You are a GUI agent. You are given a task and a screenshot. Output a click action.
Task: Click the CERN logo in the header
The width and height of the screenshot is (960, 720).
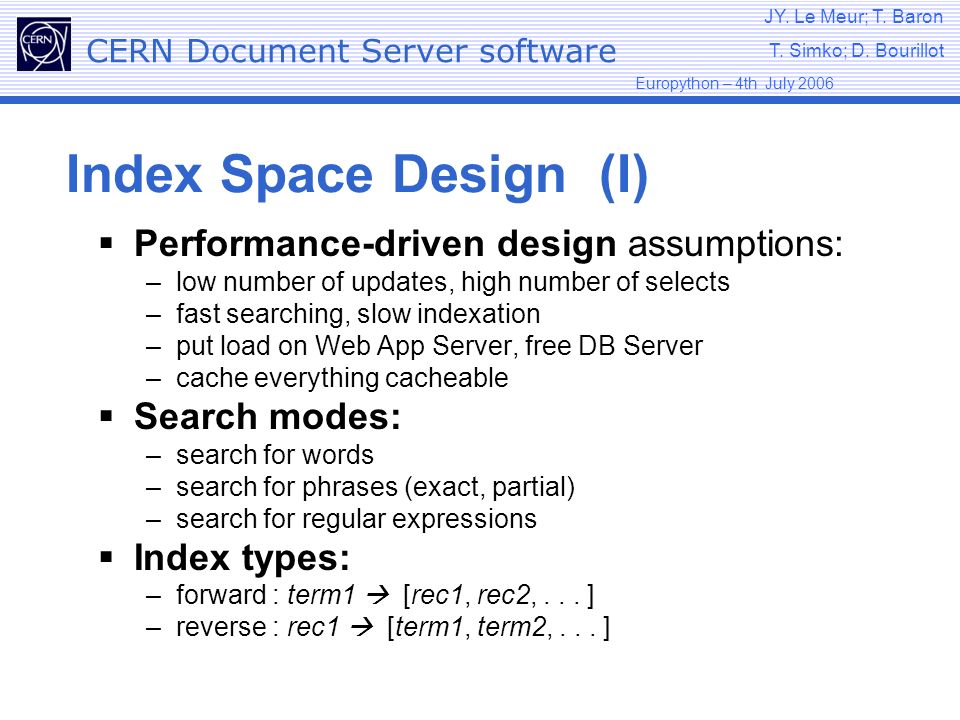43,44
